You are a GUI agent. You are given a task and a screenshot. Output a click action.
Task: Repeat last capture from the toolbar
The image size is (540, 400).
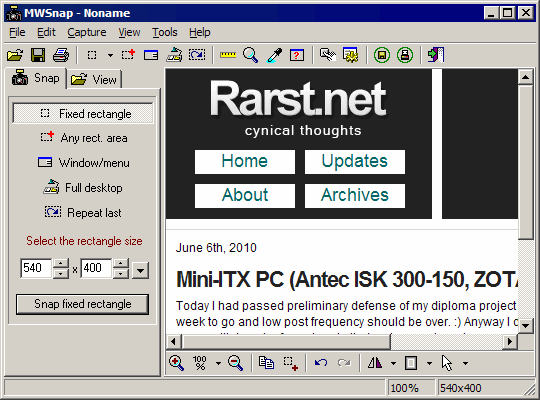tap(197, 55)
